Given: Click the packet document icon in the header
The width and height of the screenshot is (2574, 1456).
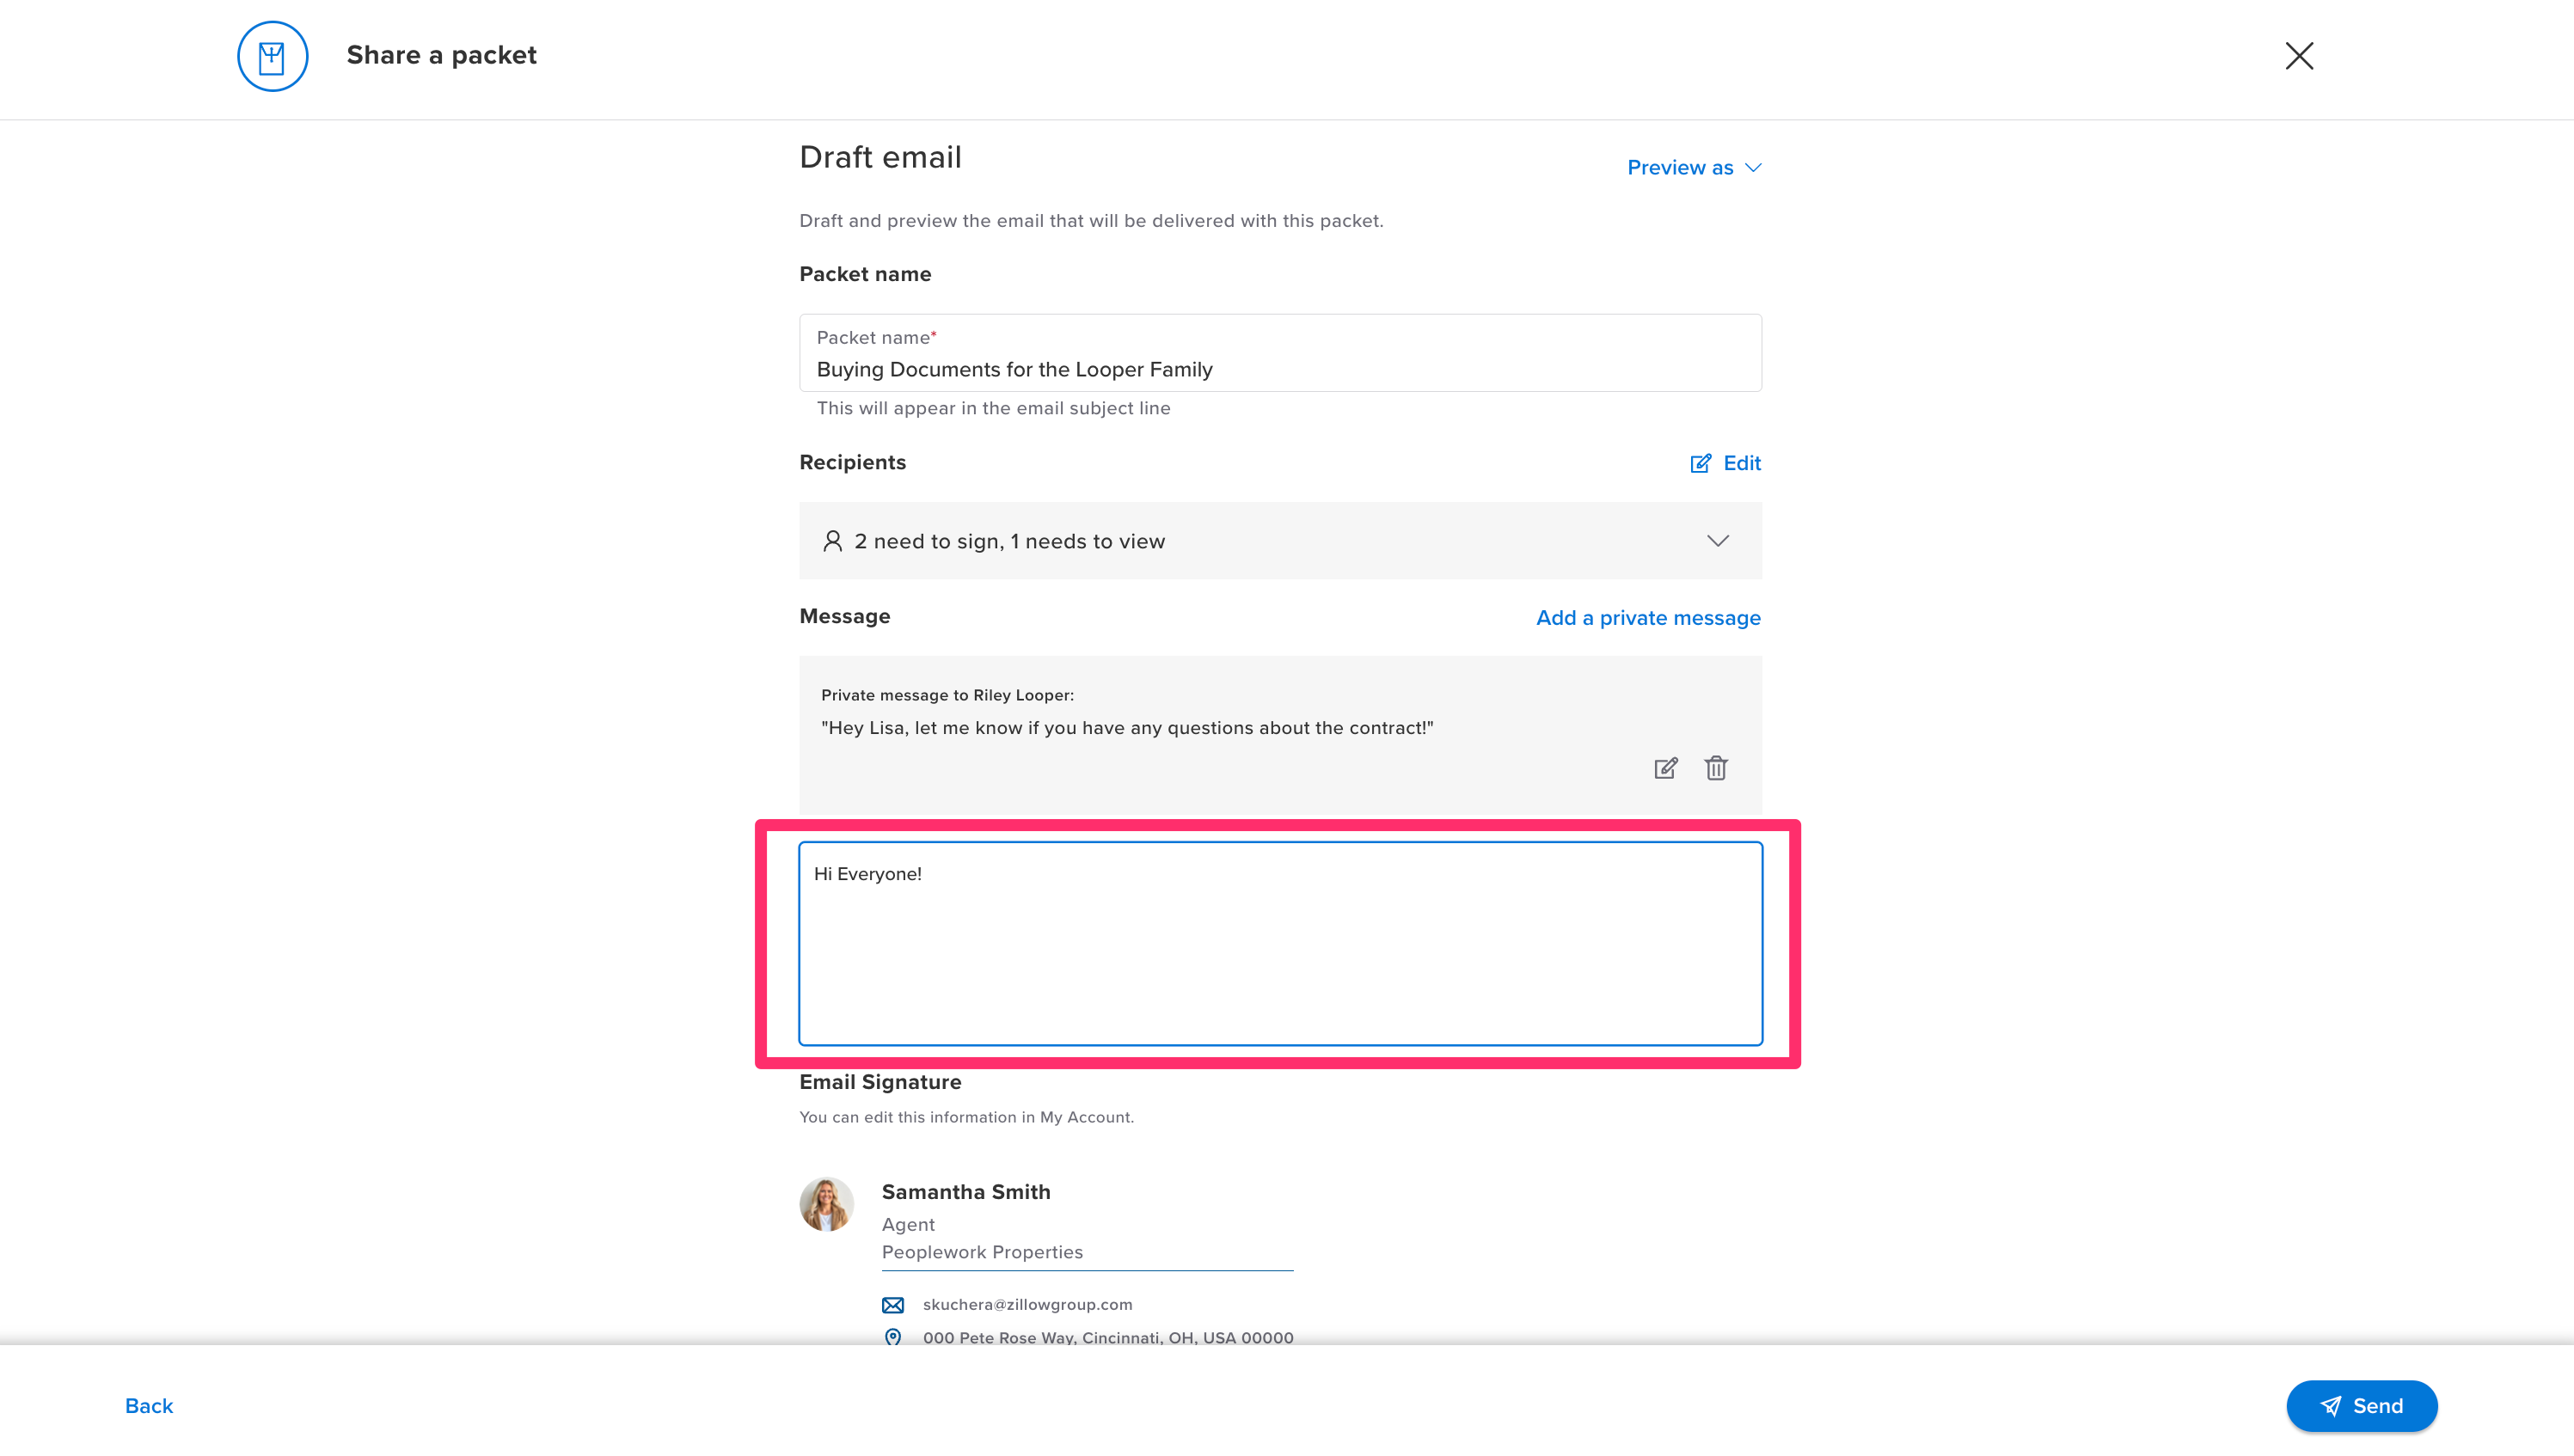Looking at the screenshot, I should pos(272,56).
